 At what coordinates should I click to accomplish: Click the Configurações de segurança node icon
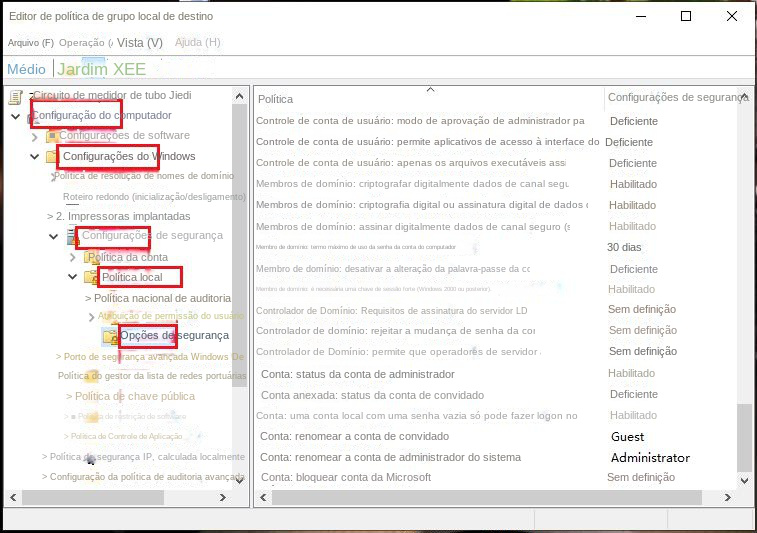tap(72, 236)
